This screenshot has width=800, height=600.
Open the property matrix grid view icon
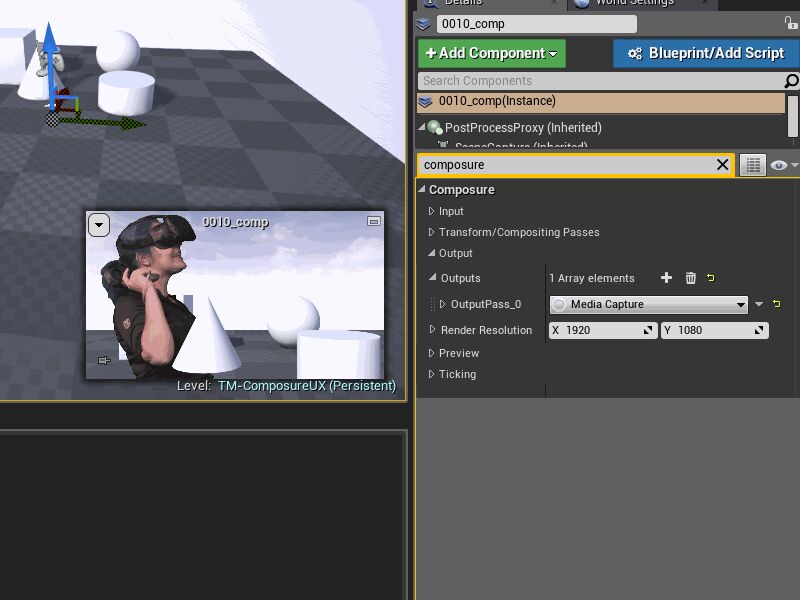(753, 165)
